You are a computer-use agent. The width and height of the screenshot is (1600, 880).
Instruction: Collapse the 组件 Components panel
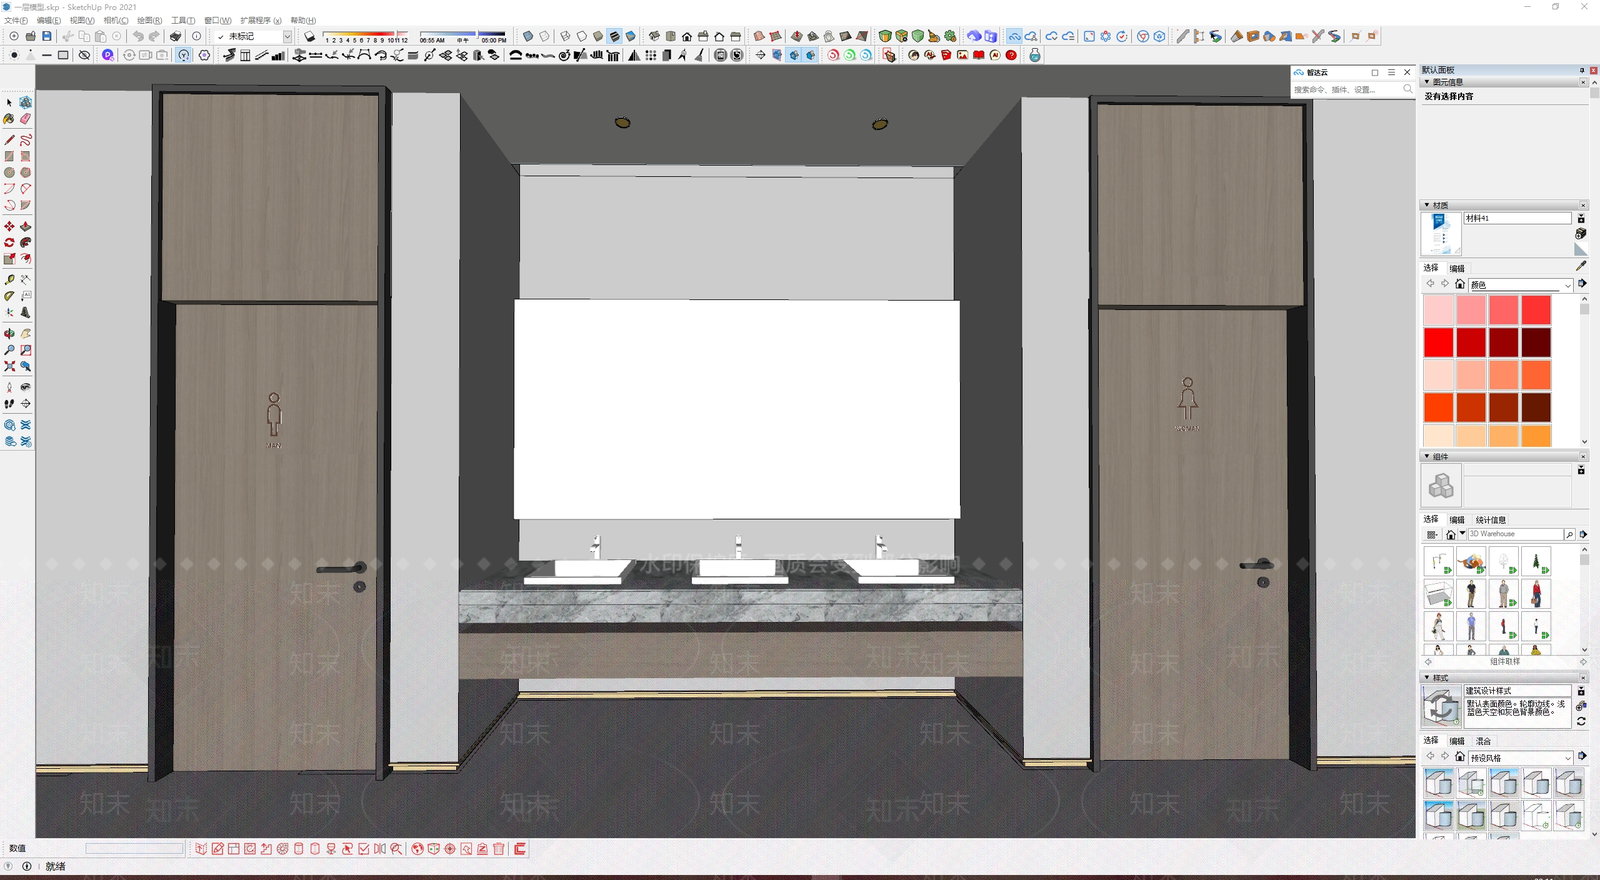coord(1427,456)
